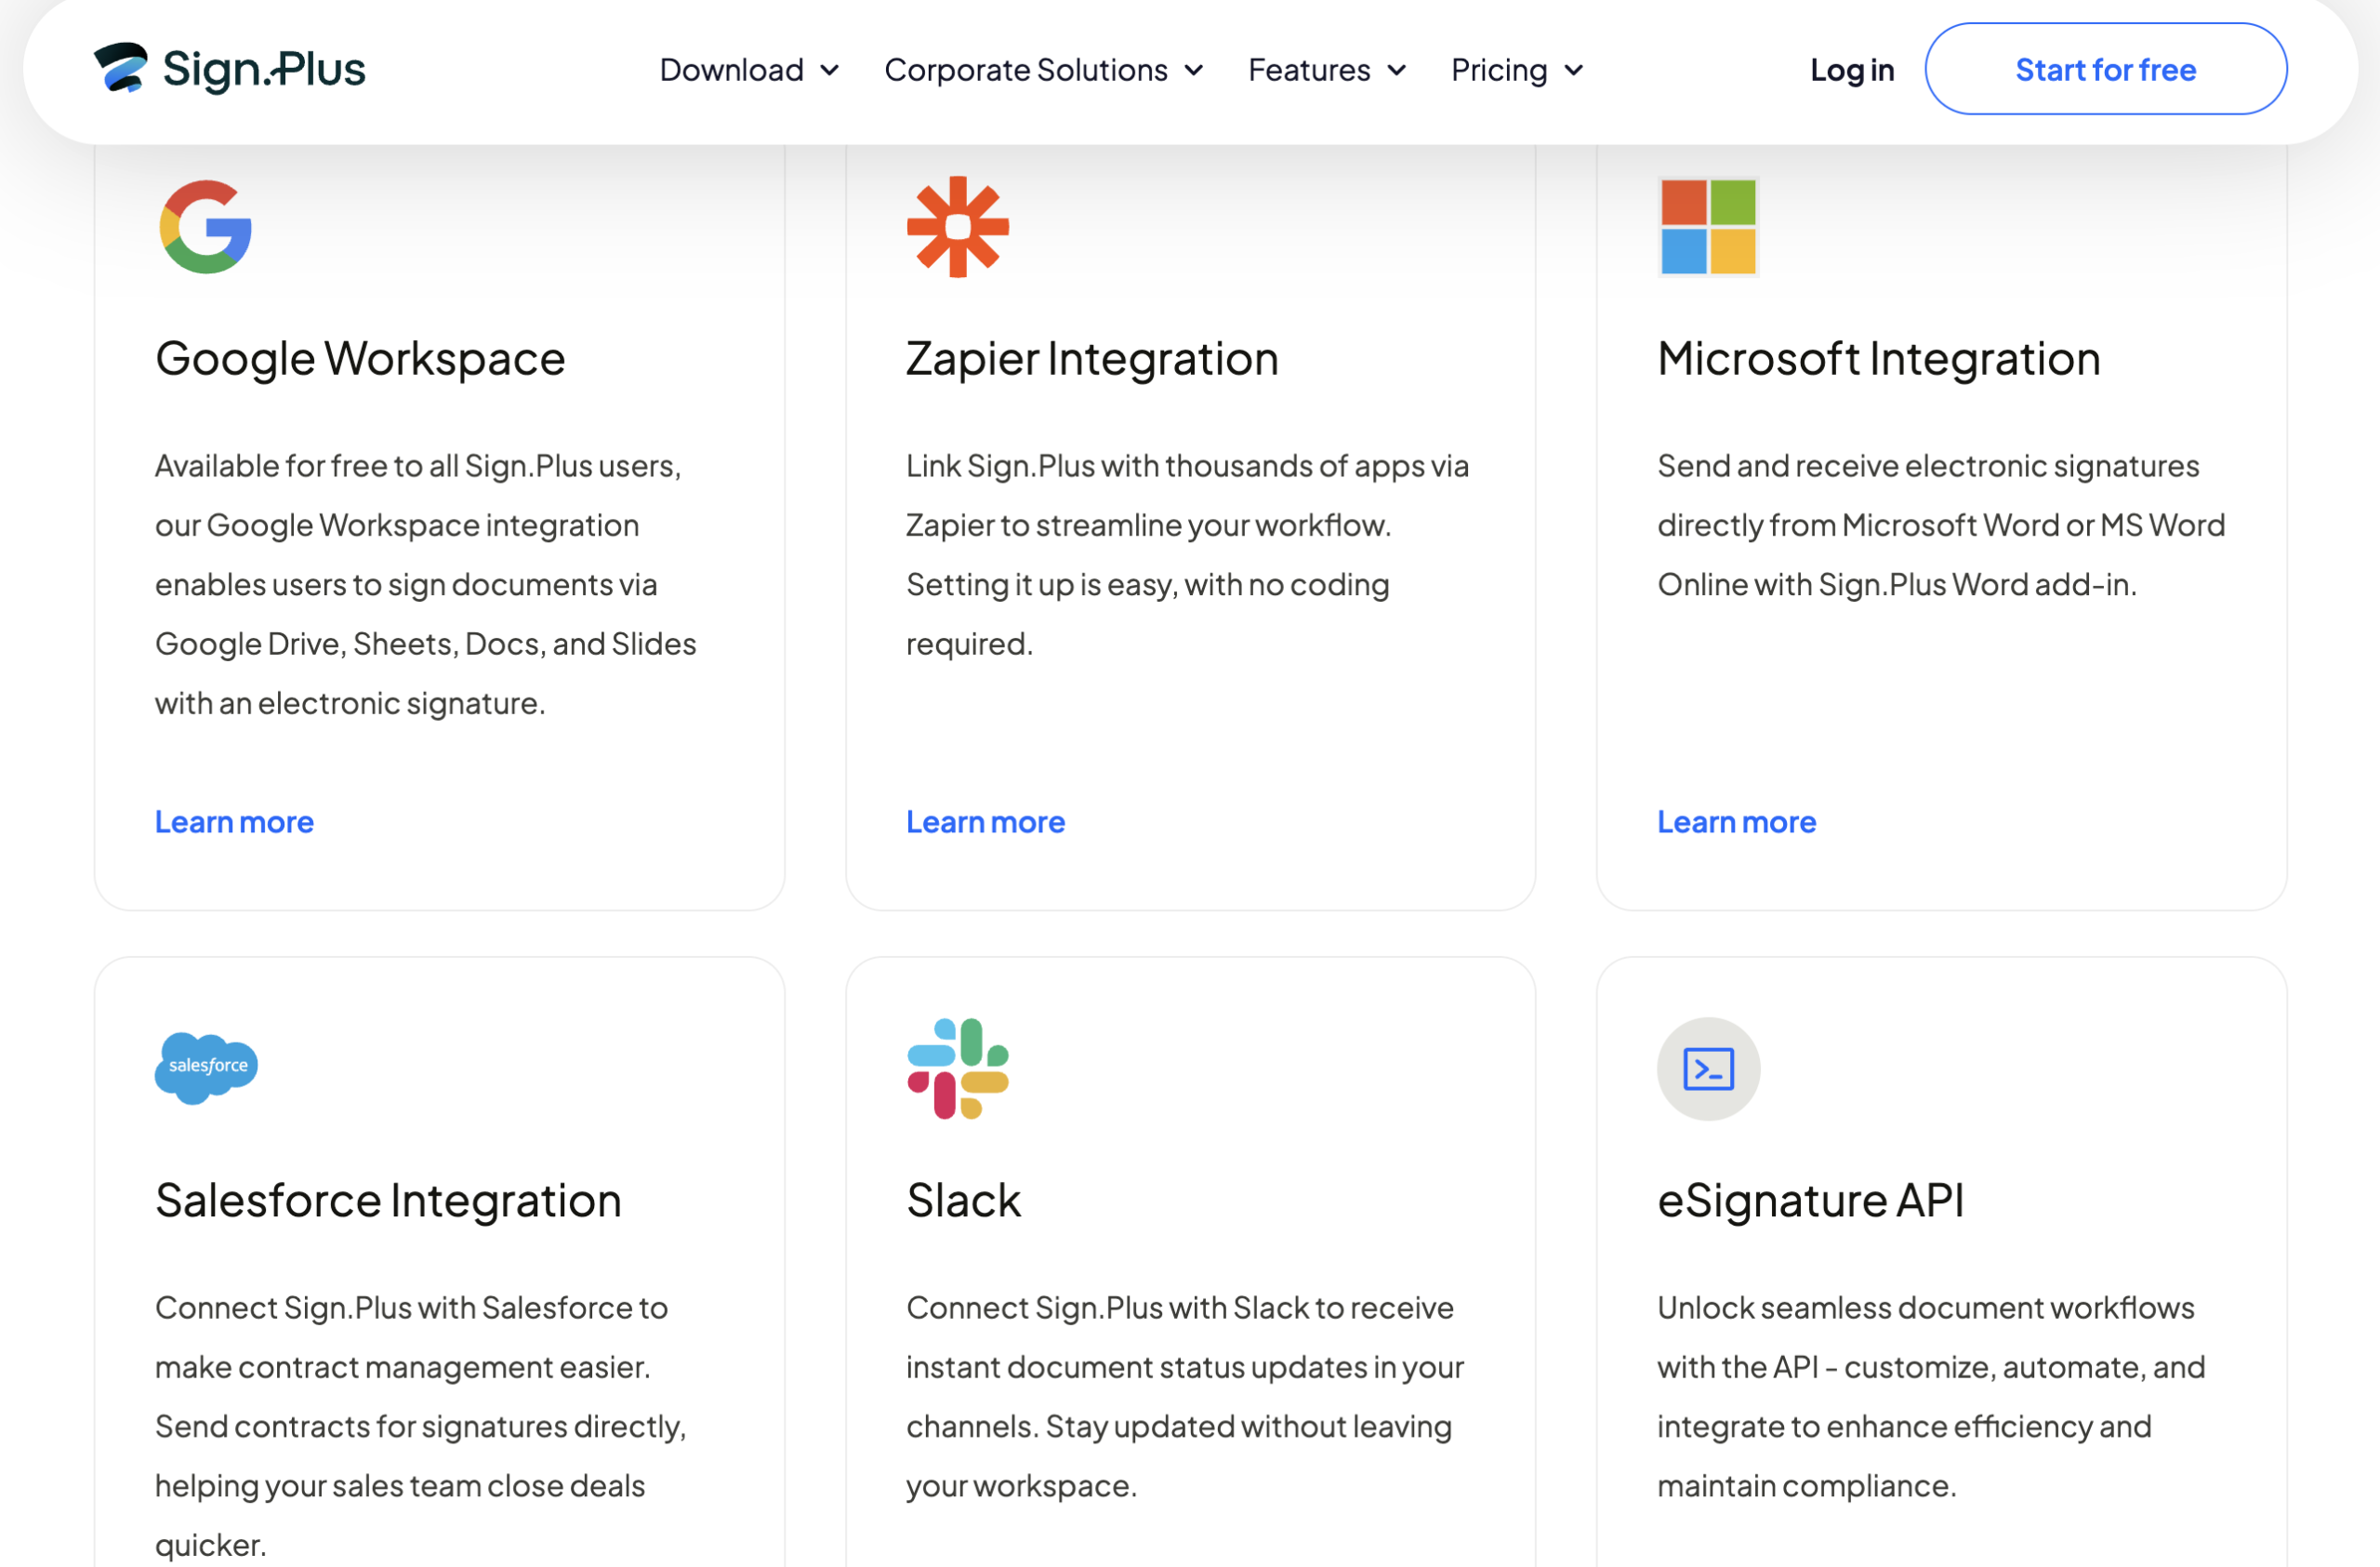Expand the Pricing chevron arrow
The width and height of the screenshot is (2380, 1567).
tap(1573, 70)
